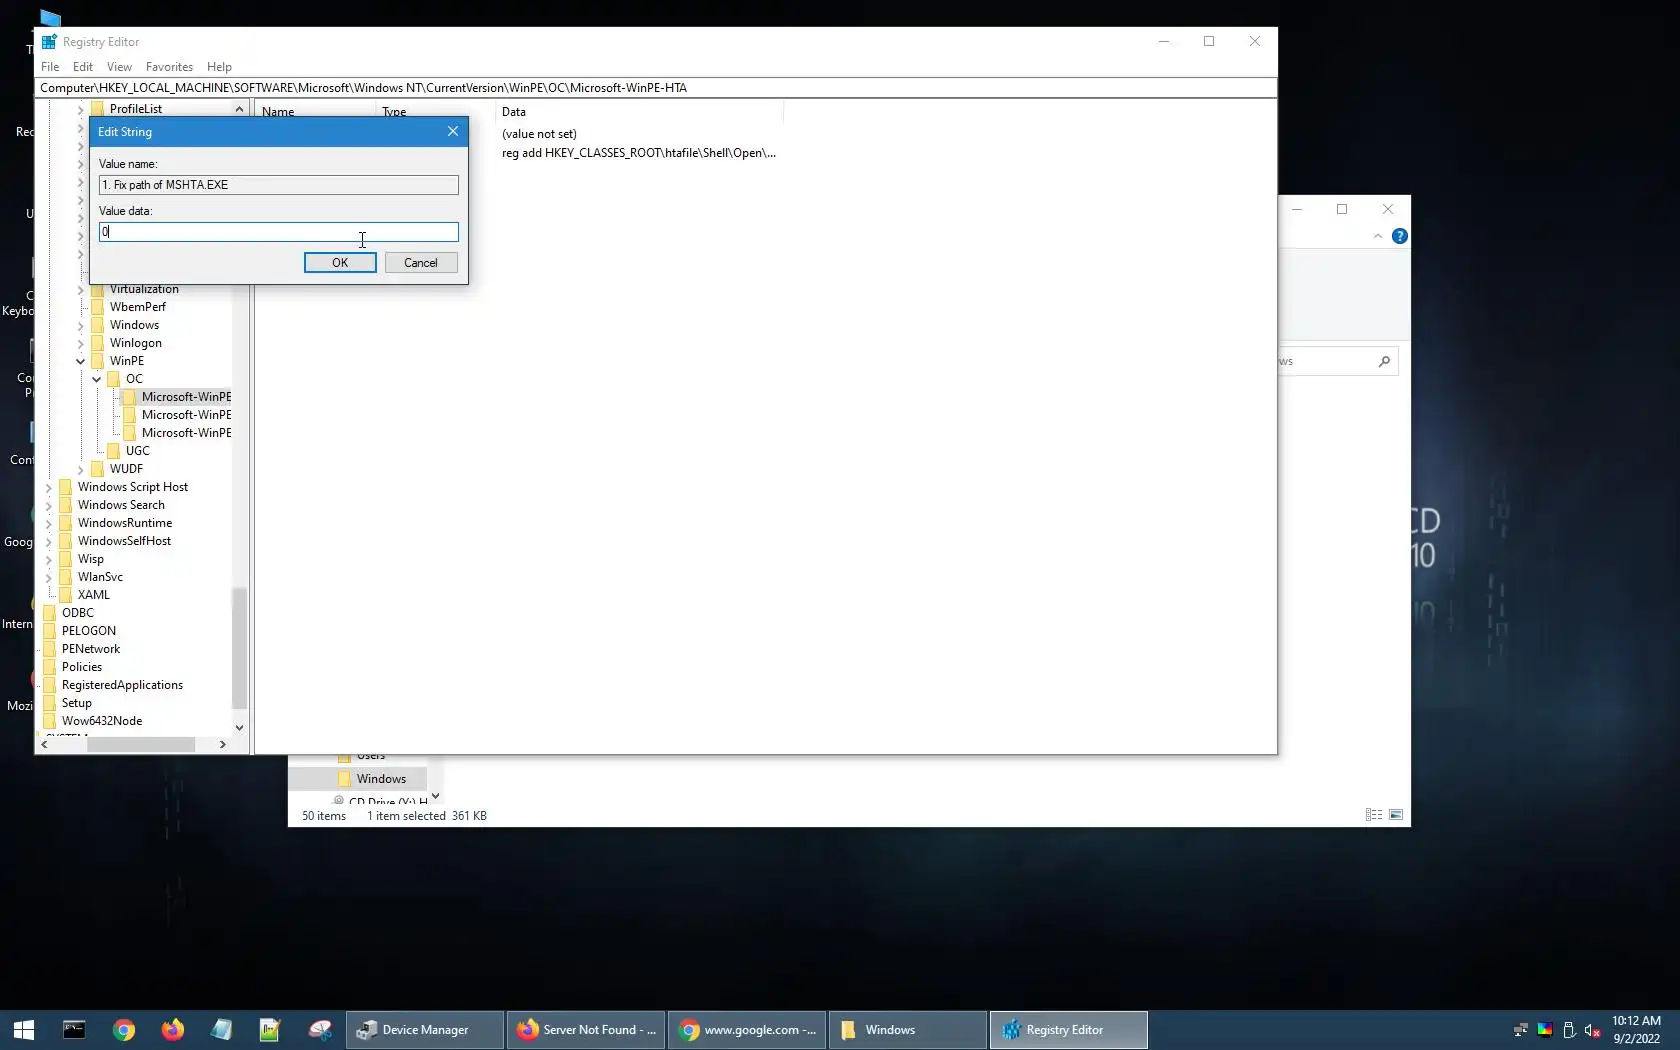Collapse the WinPE key
This screenshot has height=1050, width=1680.
[81, 361]
